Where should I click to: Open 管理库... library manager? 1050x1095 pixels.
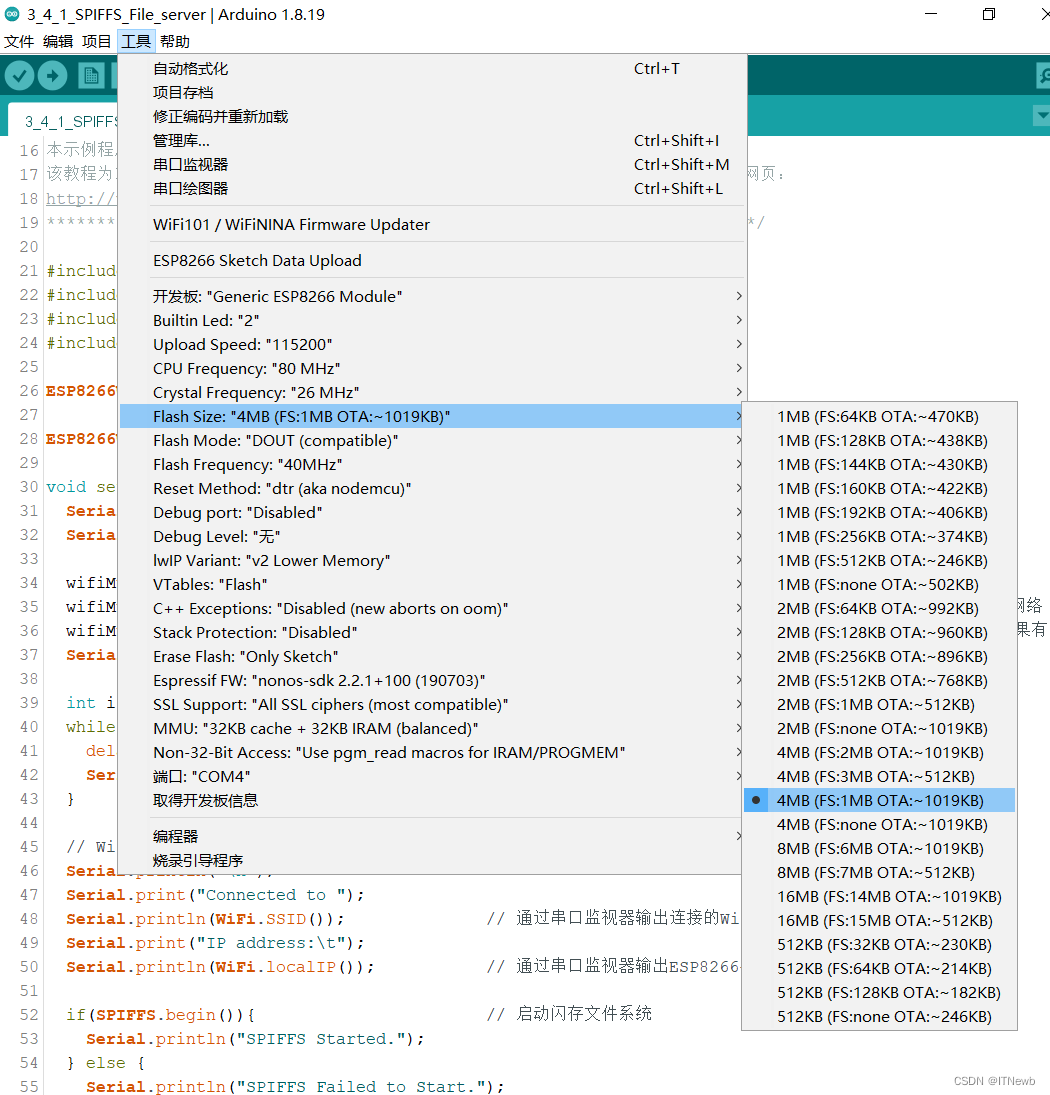pyautogui.click(x=433, y=140)
